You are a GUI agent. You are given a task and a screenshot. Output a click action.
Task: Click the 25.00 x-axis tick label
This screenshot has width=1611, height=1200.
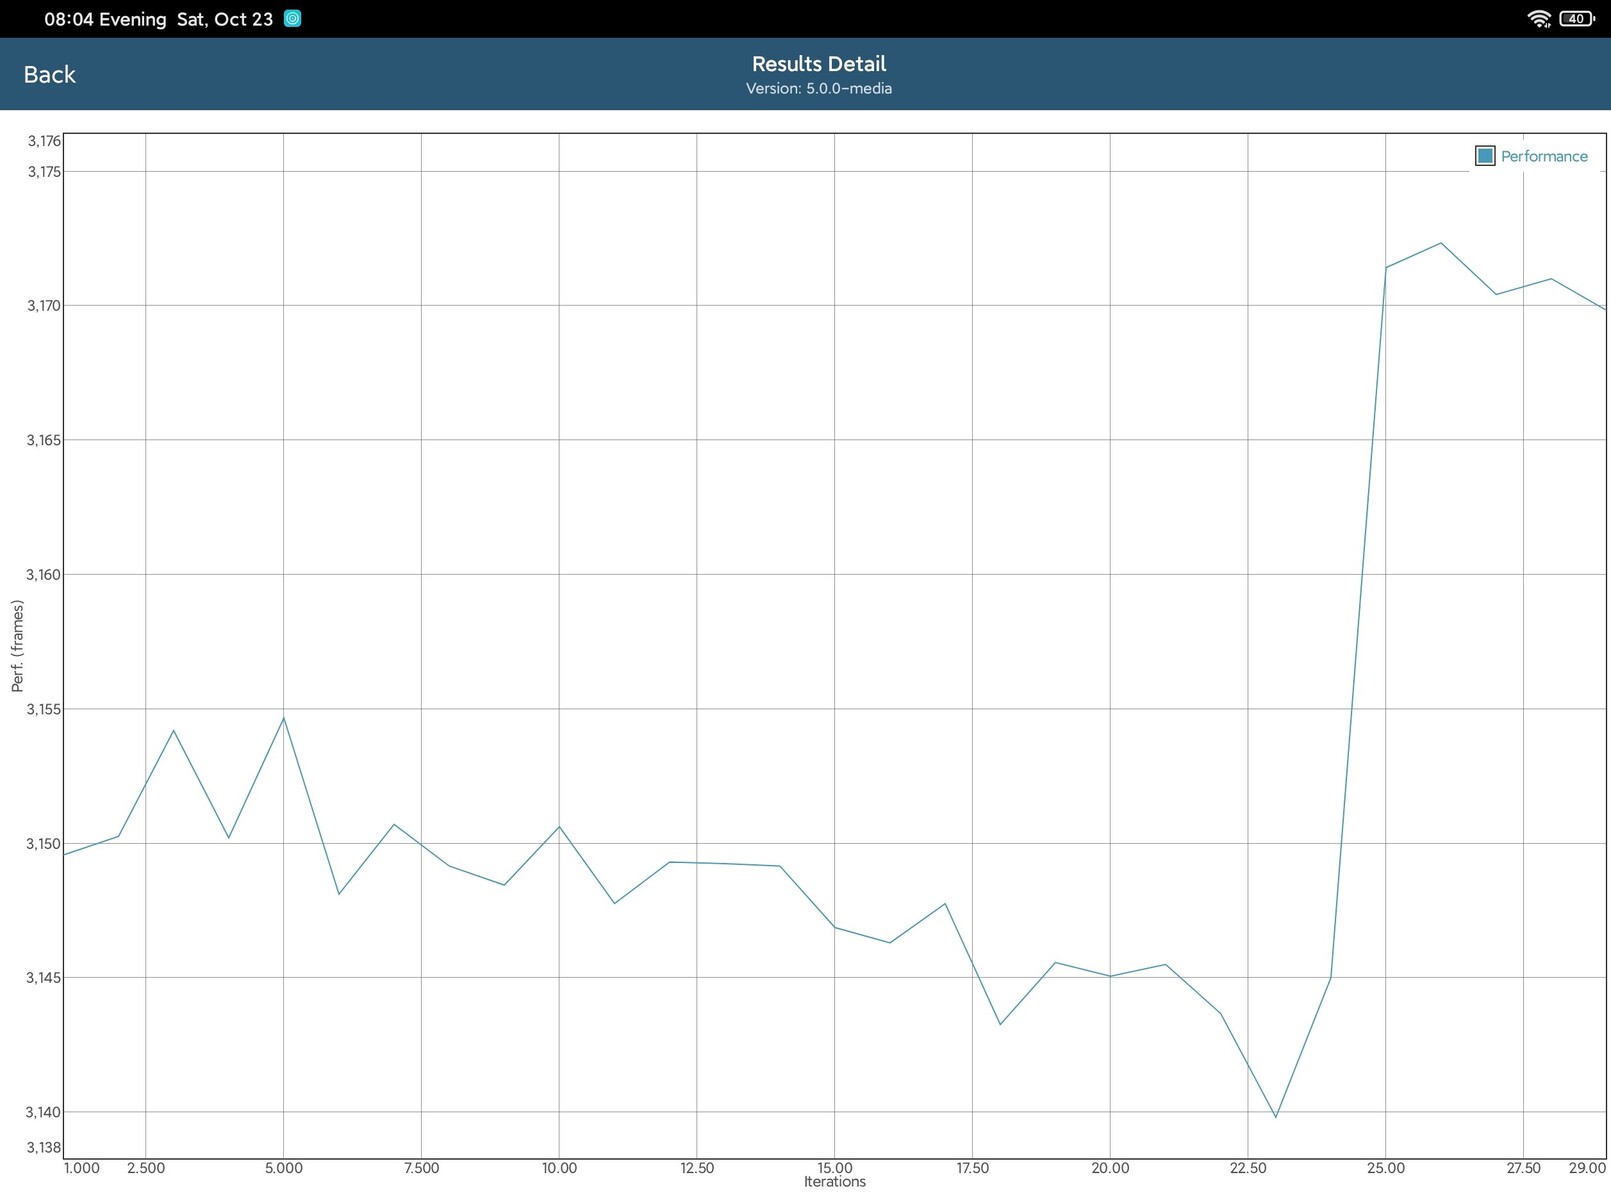[x=1386, y=1168]
